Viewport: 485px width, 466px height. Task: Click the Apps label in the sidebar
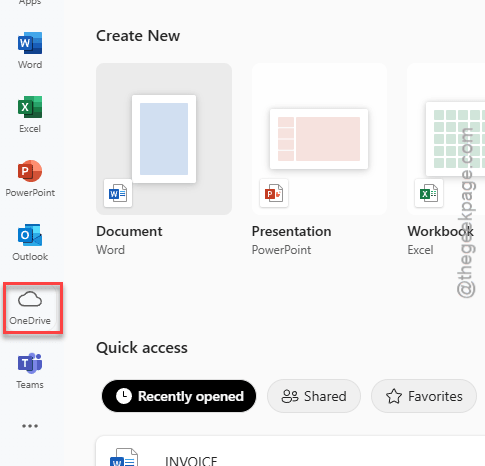click(x=30, y=3)
